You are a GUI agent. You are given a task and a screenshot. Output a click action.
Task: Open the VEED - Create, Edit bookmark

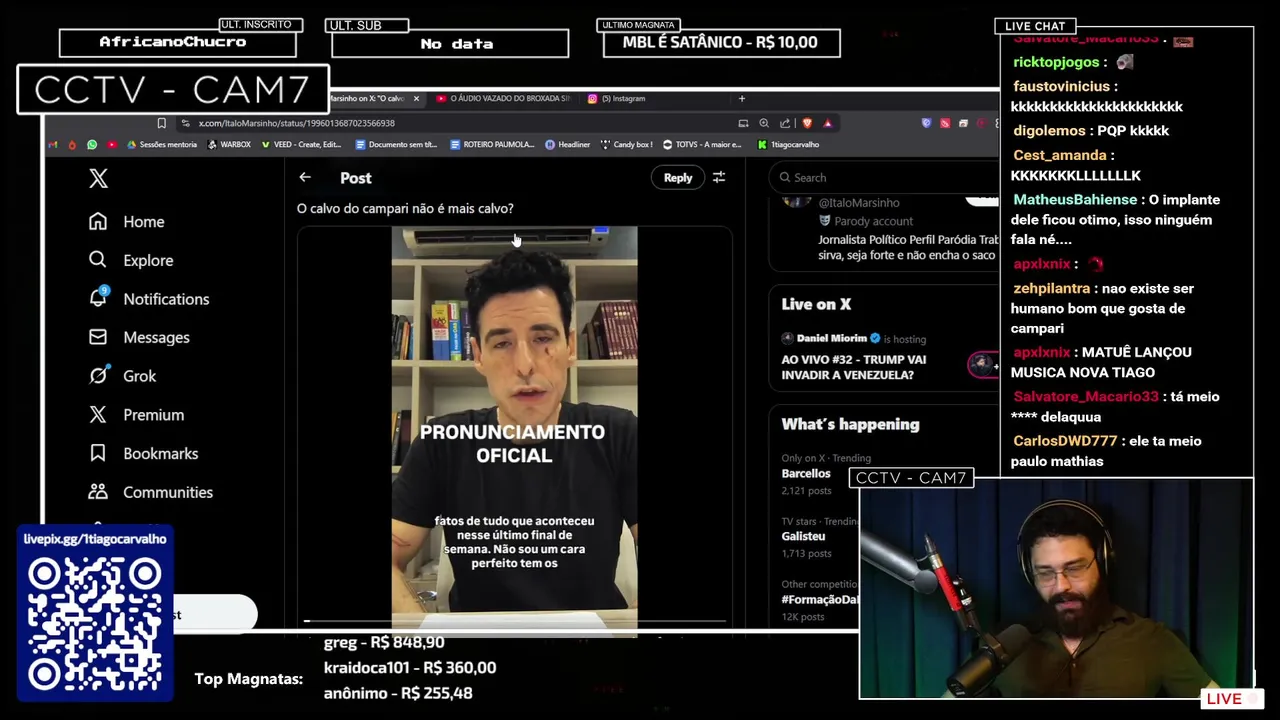pyautogui.click(x=301, y=144)
